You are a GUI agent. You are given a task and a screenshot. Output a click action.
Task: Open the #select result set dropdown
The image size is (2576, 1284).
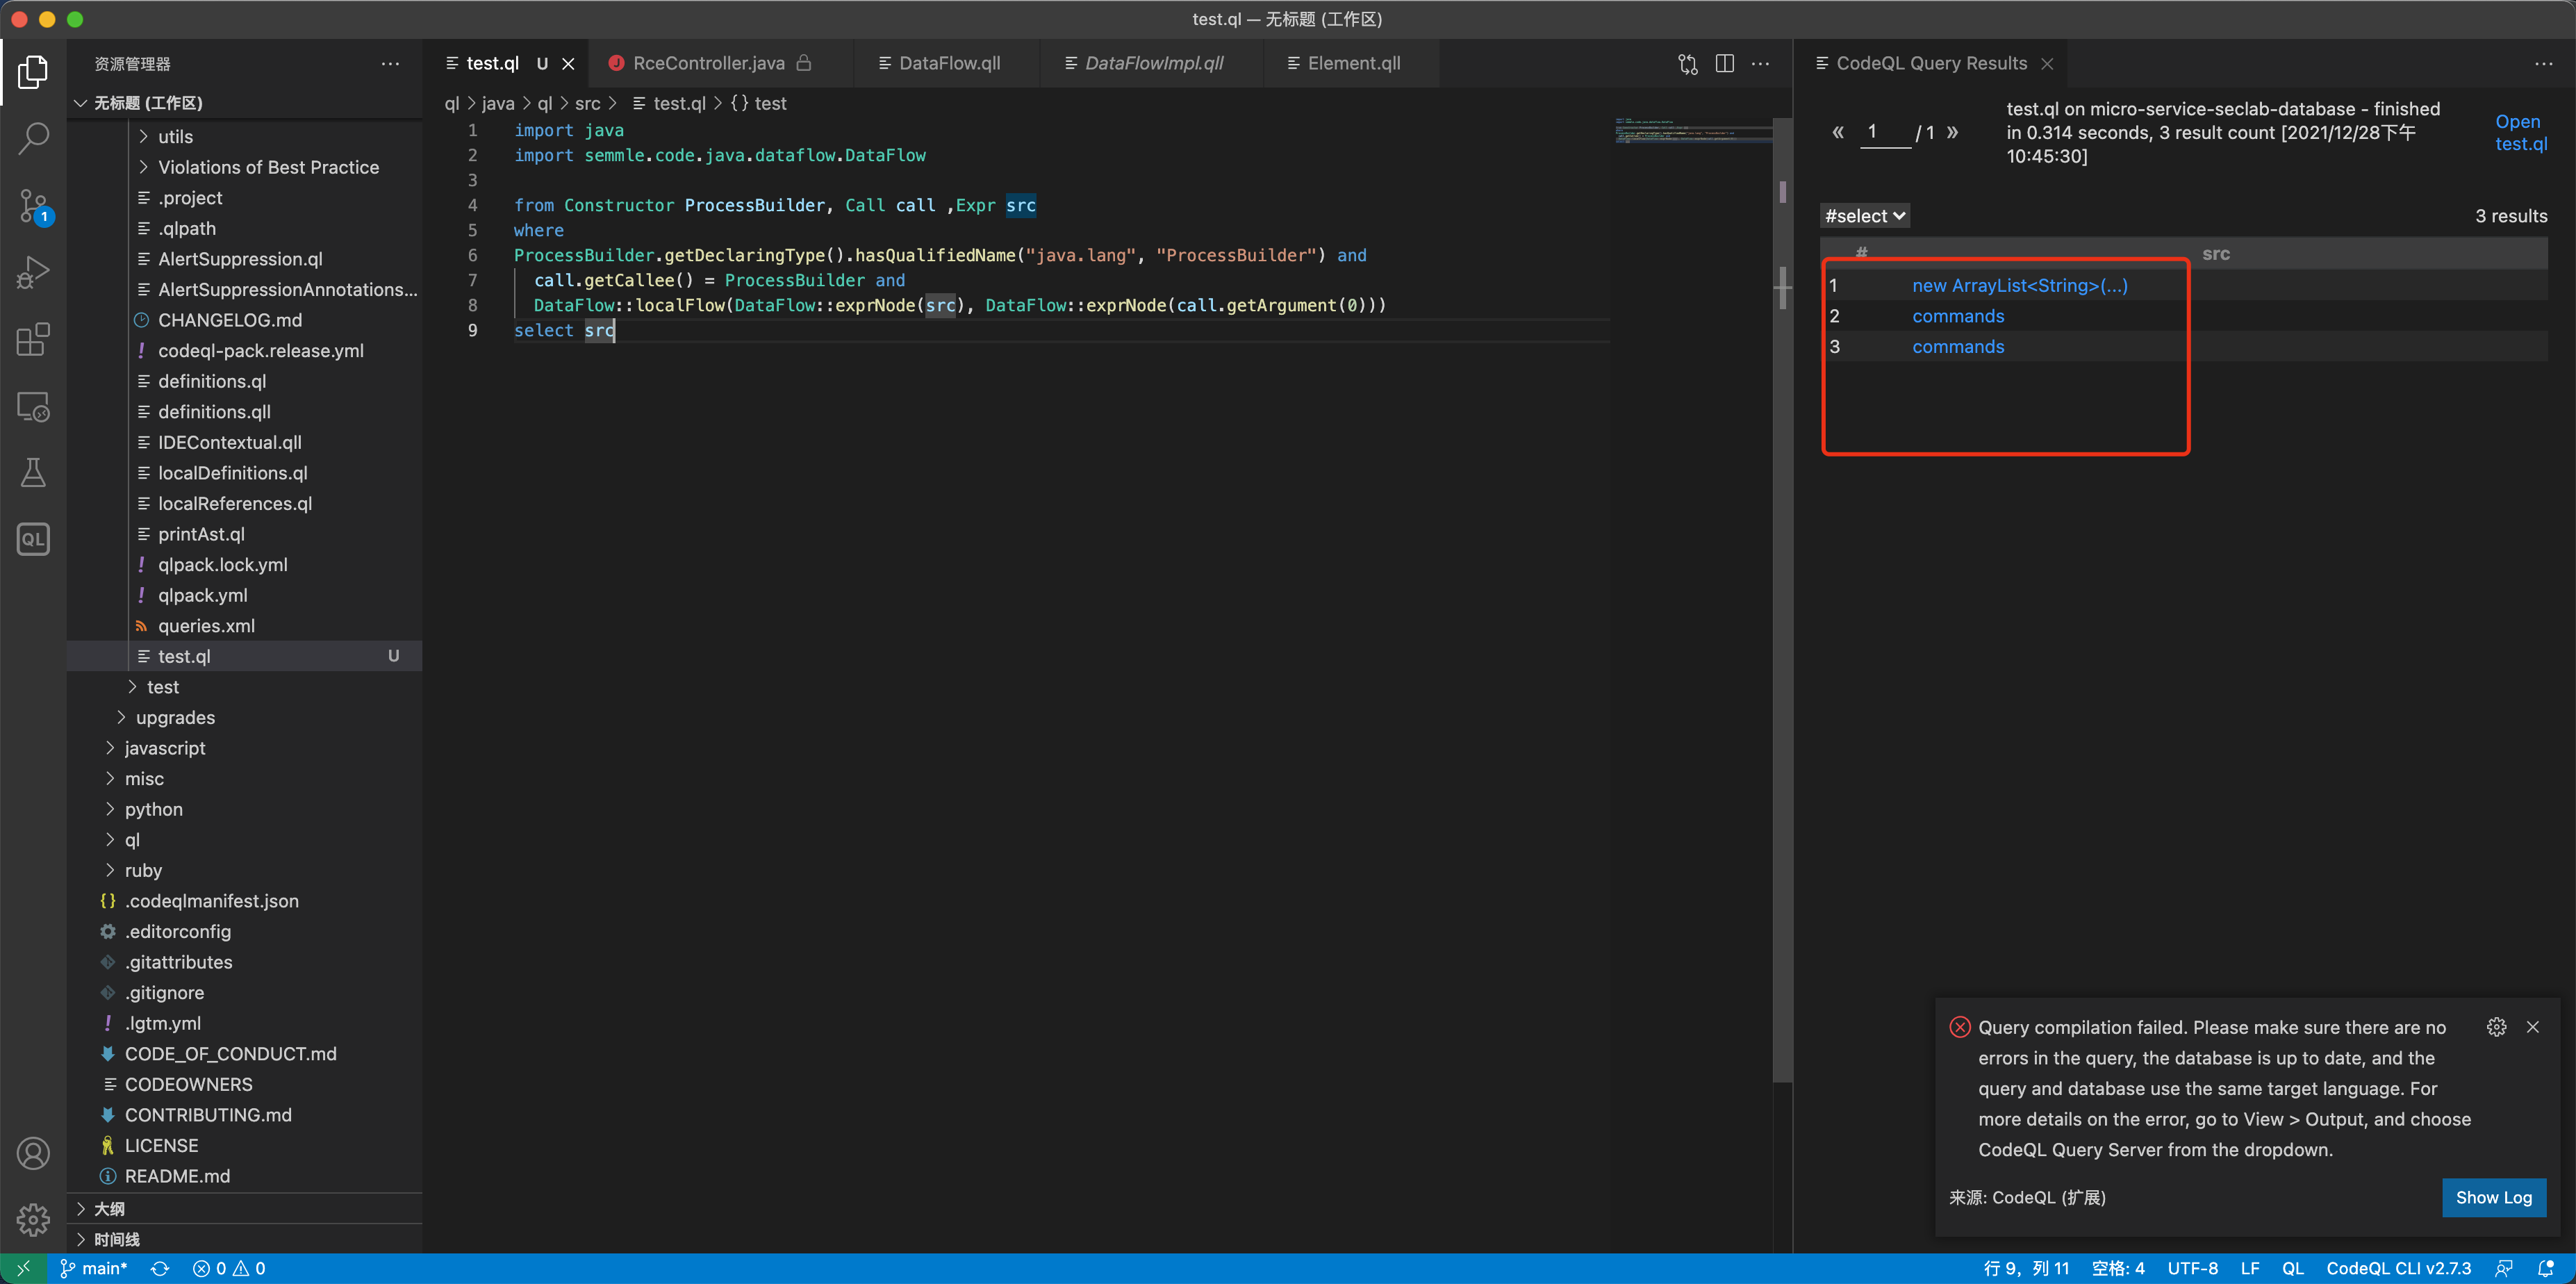tap(1865, 216)
